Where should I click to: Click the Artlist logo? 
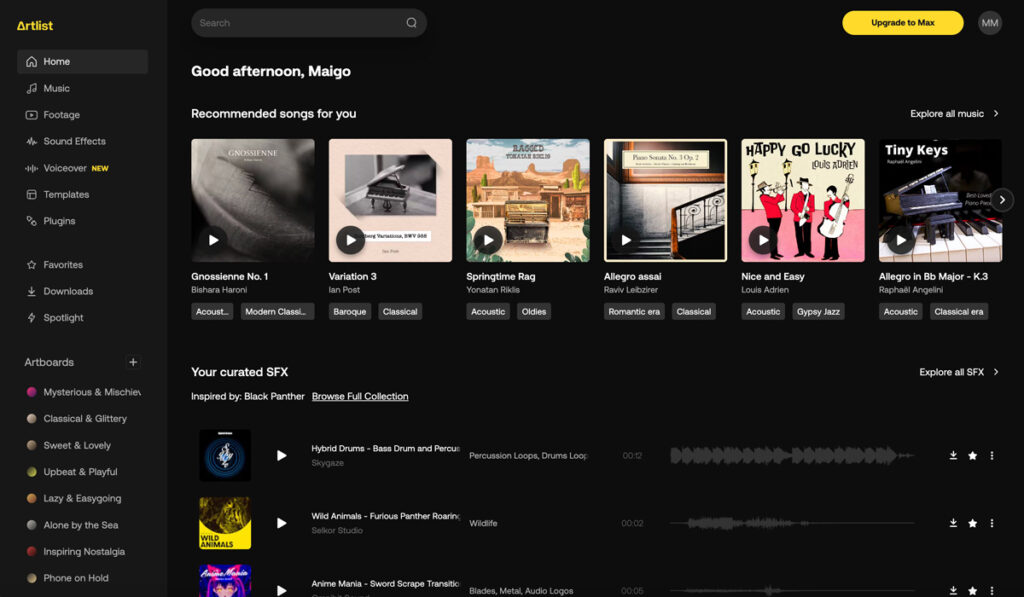pos(35,25)
